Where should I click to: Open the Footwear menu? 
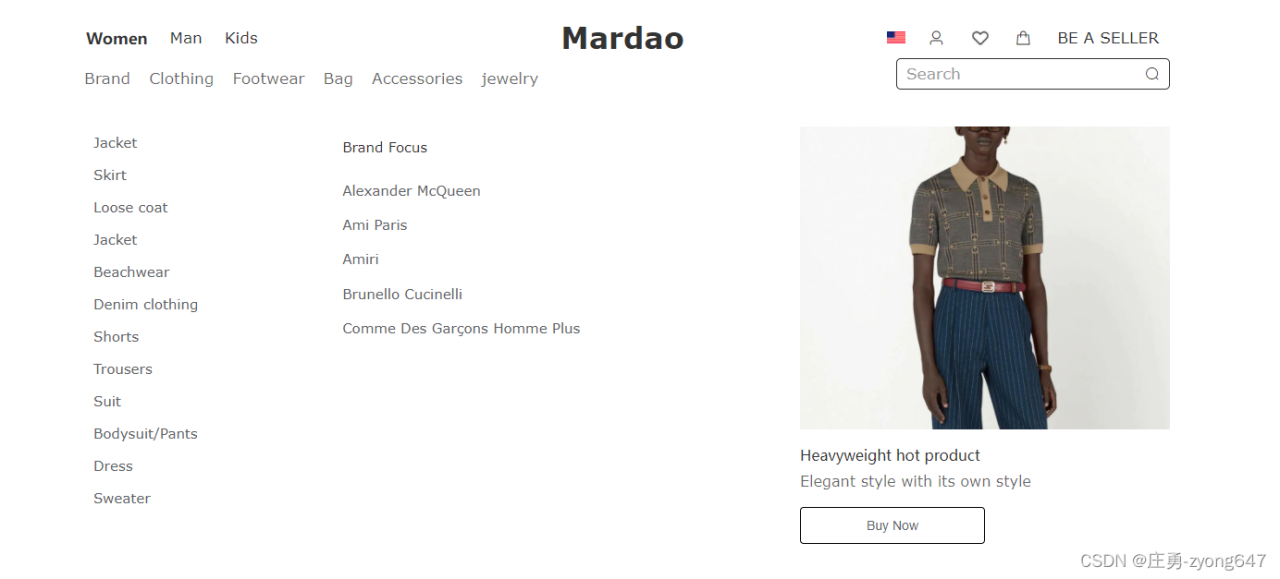[x=268, y=79]
